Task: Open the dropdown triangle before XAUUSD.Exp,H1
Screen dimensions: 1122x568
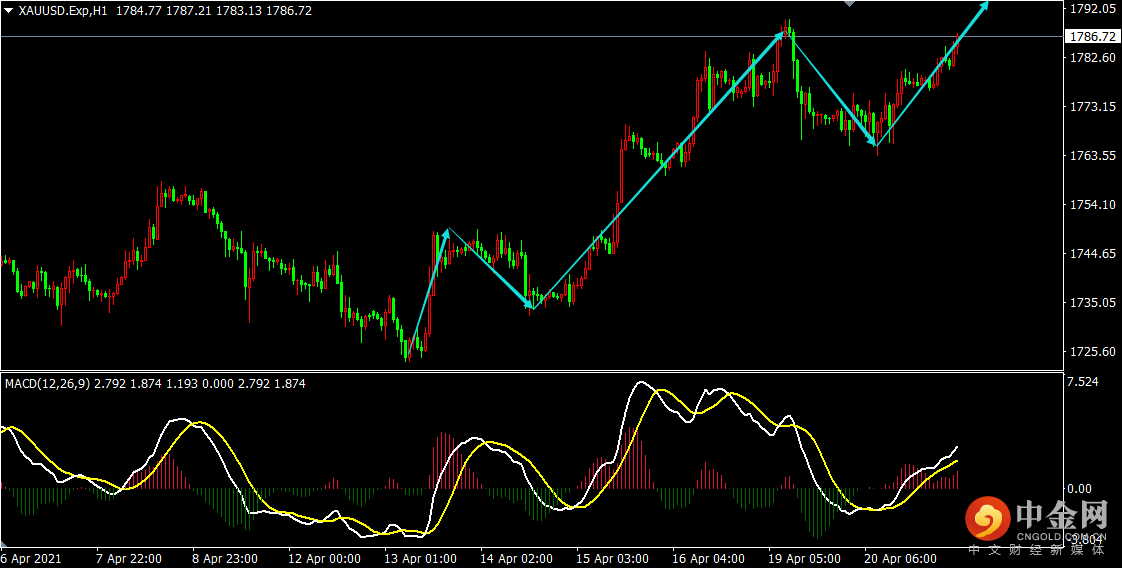Action: 8,11
